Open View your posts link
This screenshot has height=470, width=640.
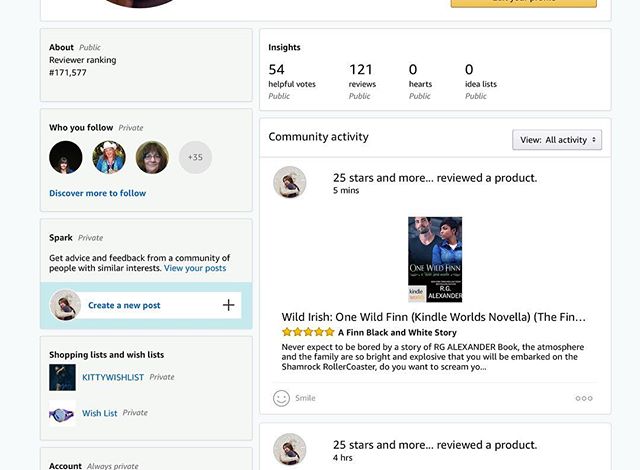coord(195,268)
